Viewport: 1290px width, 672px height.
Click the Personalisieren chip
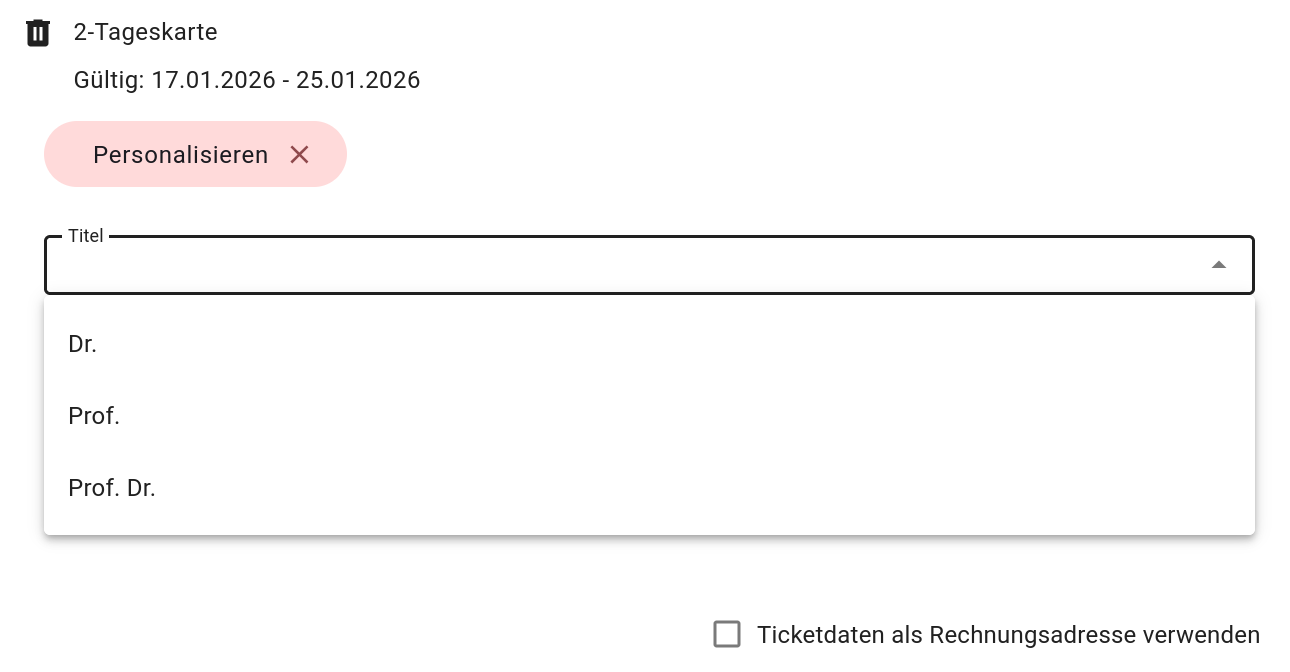point(180,154)
